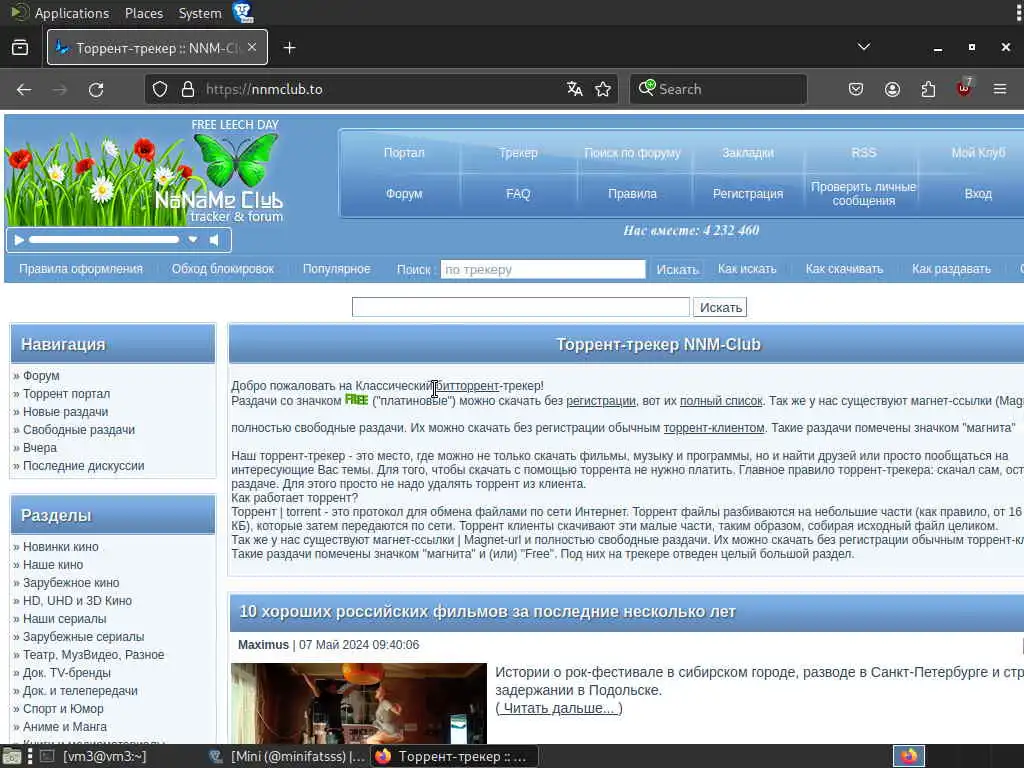Open Свободные раздачи sidebar link
Viewport: 1024px width, 768px height.
pos(78,430)
